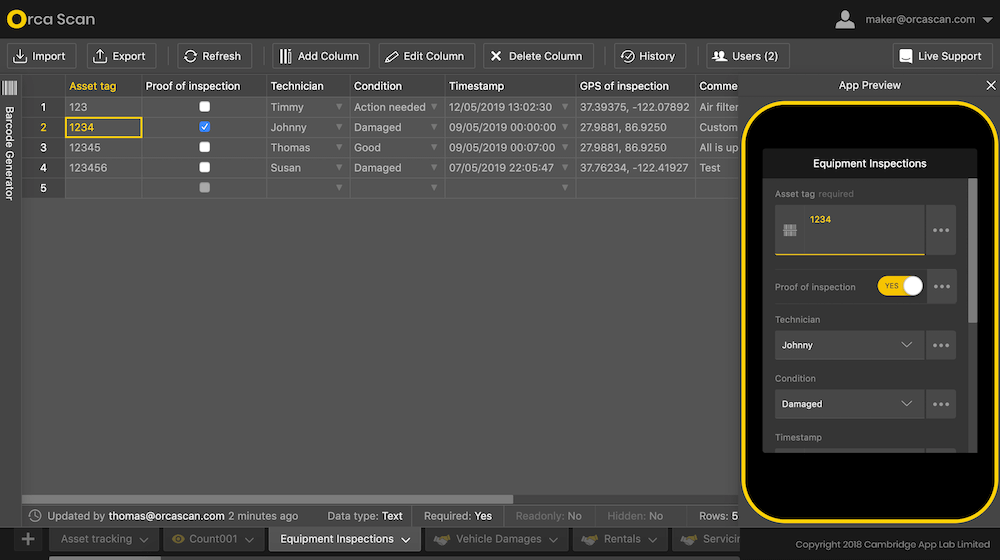Open Condition dropdown showing Damaged in preview
The image size is (1000, 560).
(x=850, y=404)
